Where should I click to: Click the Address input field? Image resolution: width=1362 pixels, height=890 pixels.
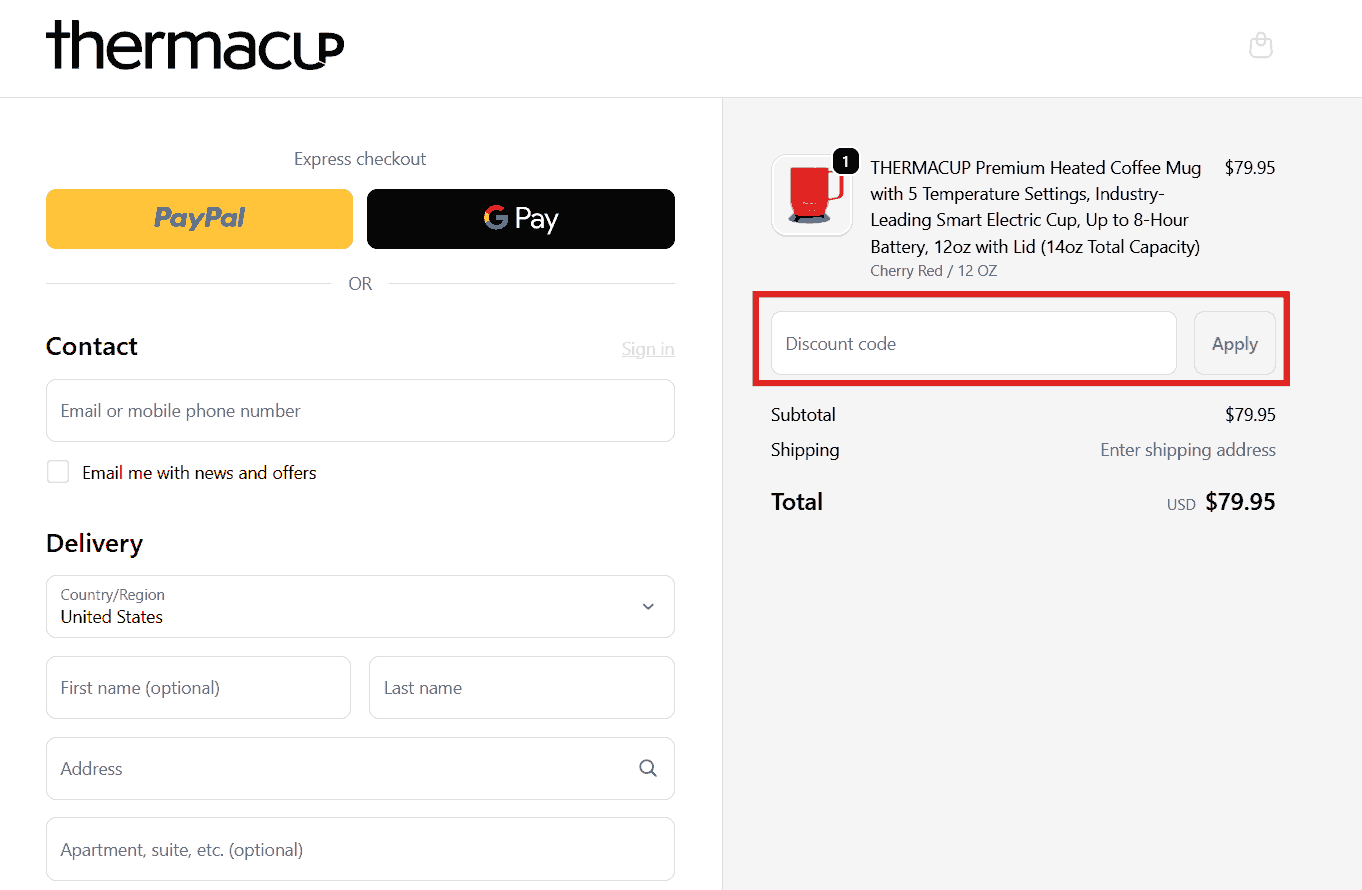tap(340, 768)
